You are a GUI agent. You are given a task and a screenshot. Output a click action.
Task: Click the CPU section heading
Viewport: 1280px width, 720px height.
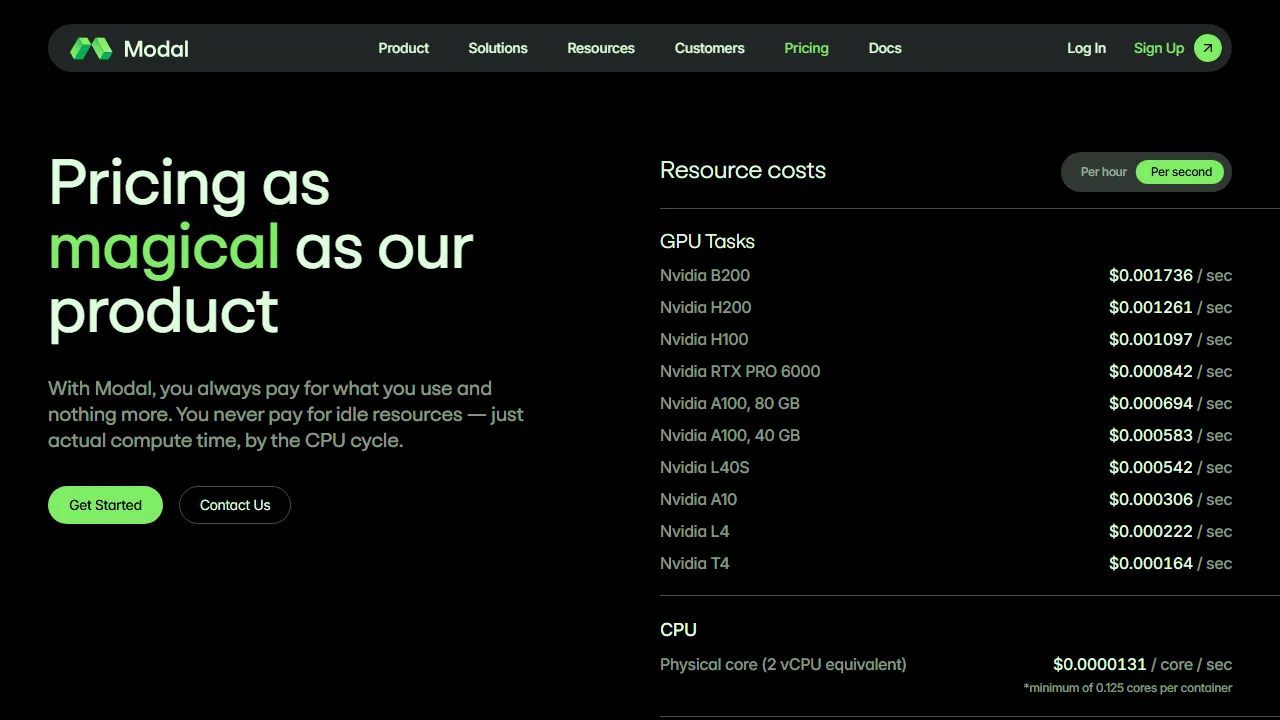click(678, 630)
